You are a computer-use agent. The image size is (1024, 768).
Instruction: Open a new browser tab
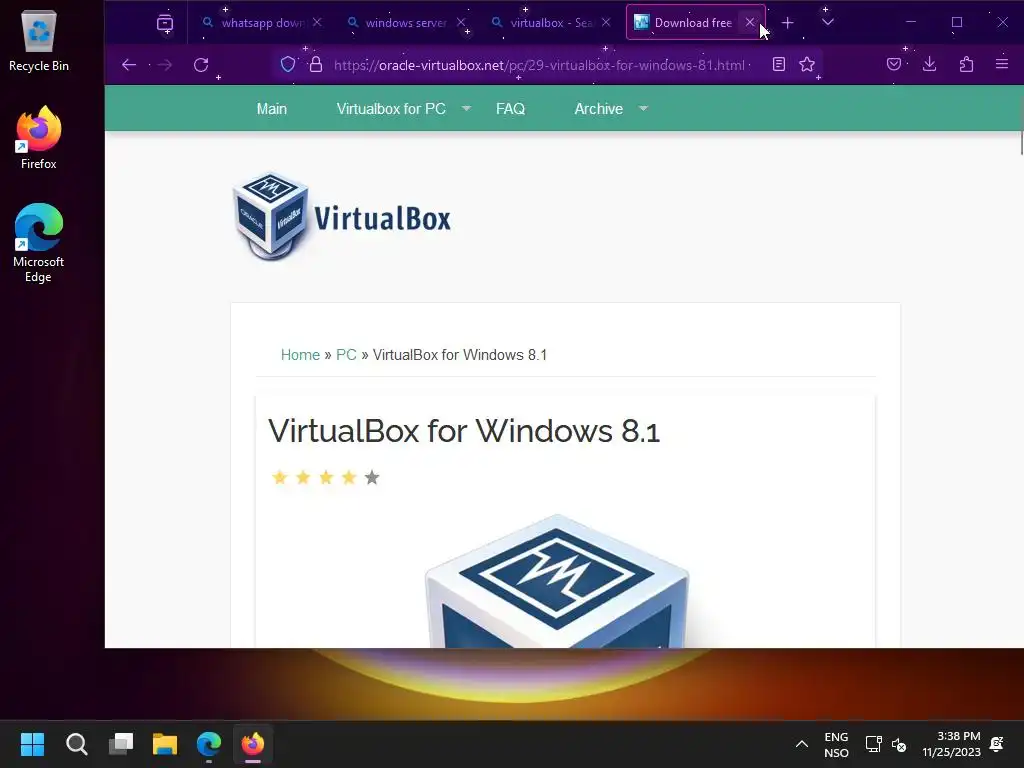[788, 23]
